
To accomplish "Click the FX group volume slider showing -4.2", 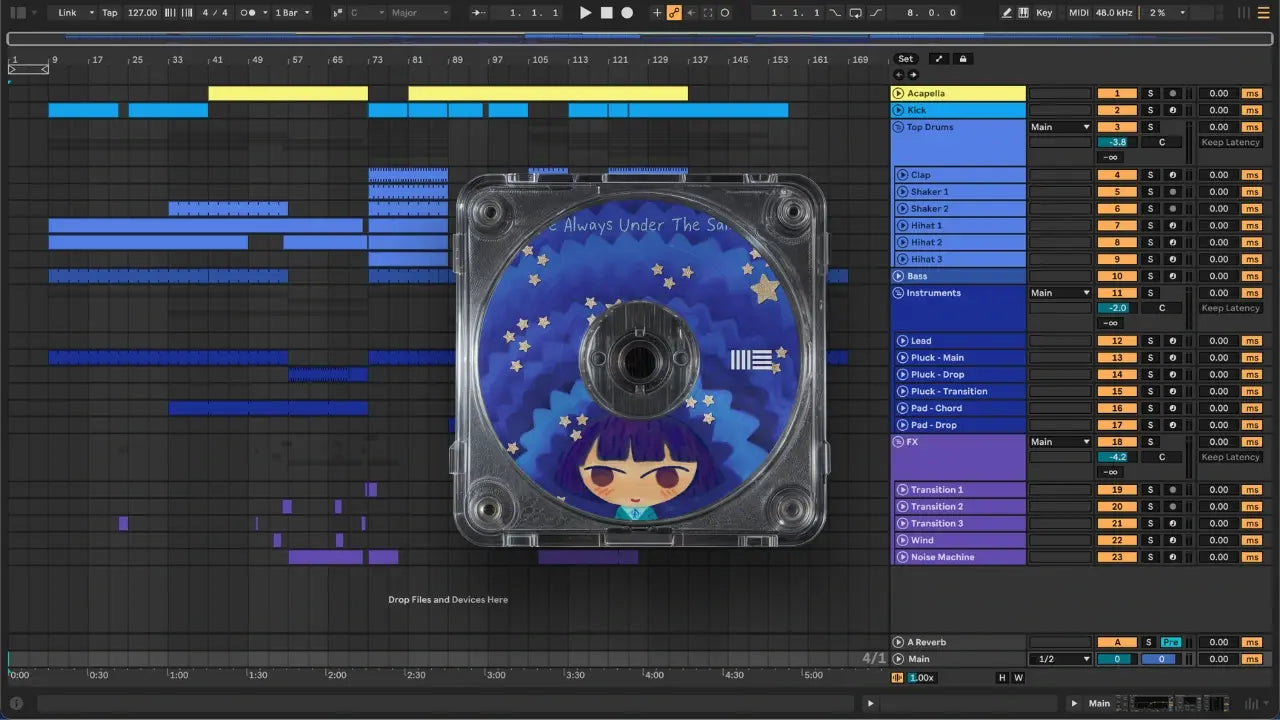I will 1117,457.
